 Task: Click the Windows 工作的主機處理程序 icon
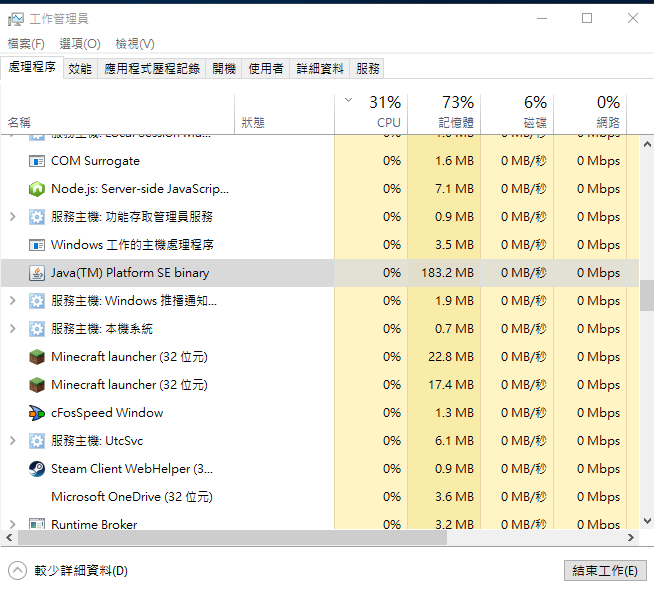[x=37, y=245]
